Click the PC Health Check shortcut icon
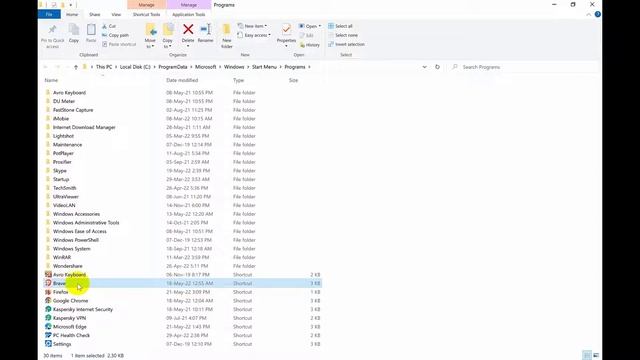The image size is (640, 360). tap(48, 336)
